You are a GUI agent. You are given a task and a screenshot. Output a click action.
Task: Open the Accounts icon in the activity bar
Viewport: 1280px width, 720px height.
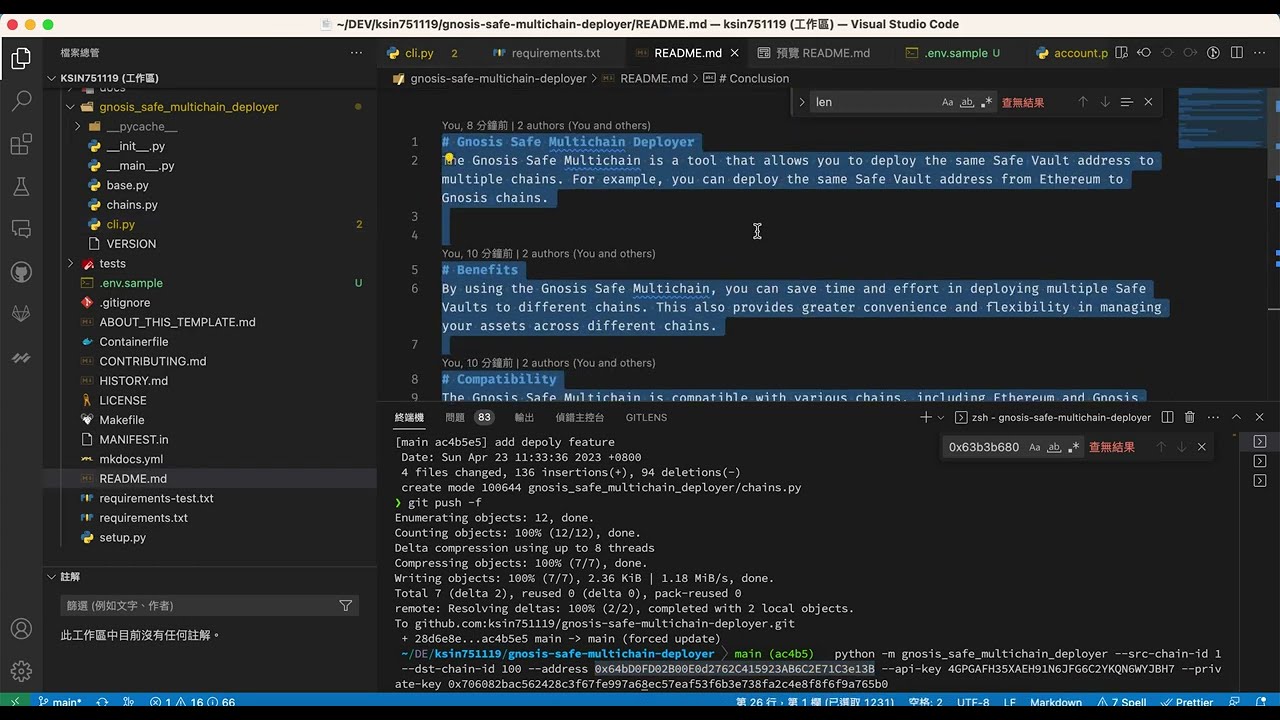point(21,629)
